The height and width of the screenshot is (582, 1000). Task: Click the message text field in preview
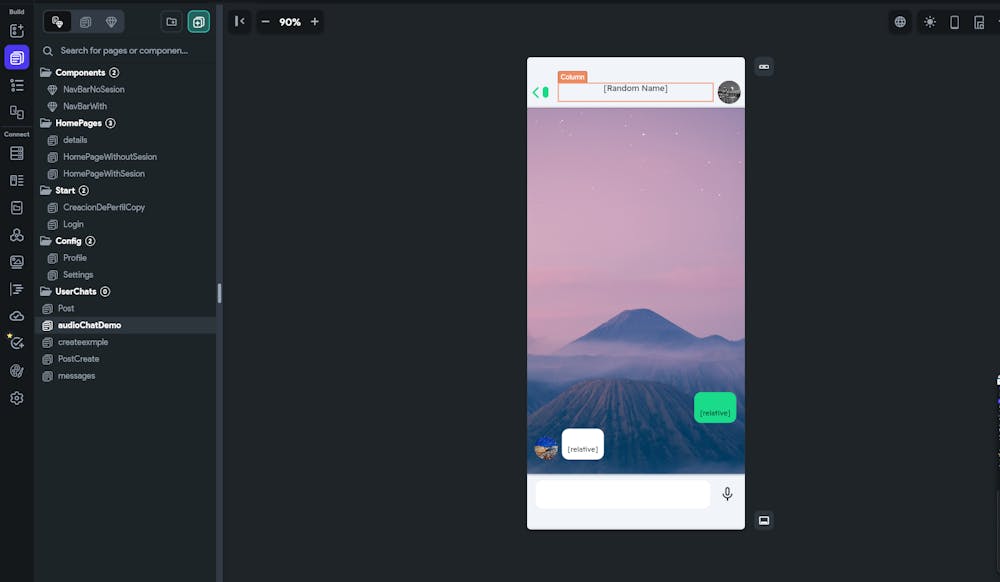[622, 494]
